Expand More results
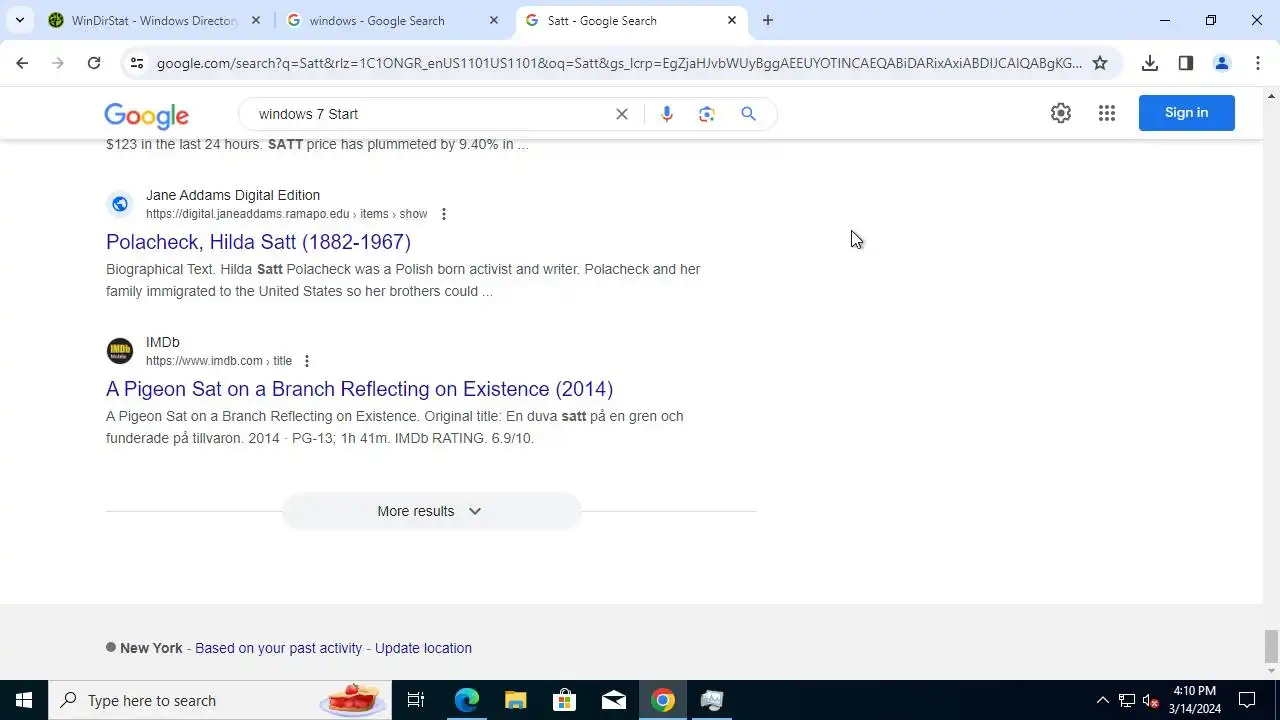Screen dimensions: 1280x720 (431, 511)
